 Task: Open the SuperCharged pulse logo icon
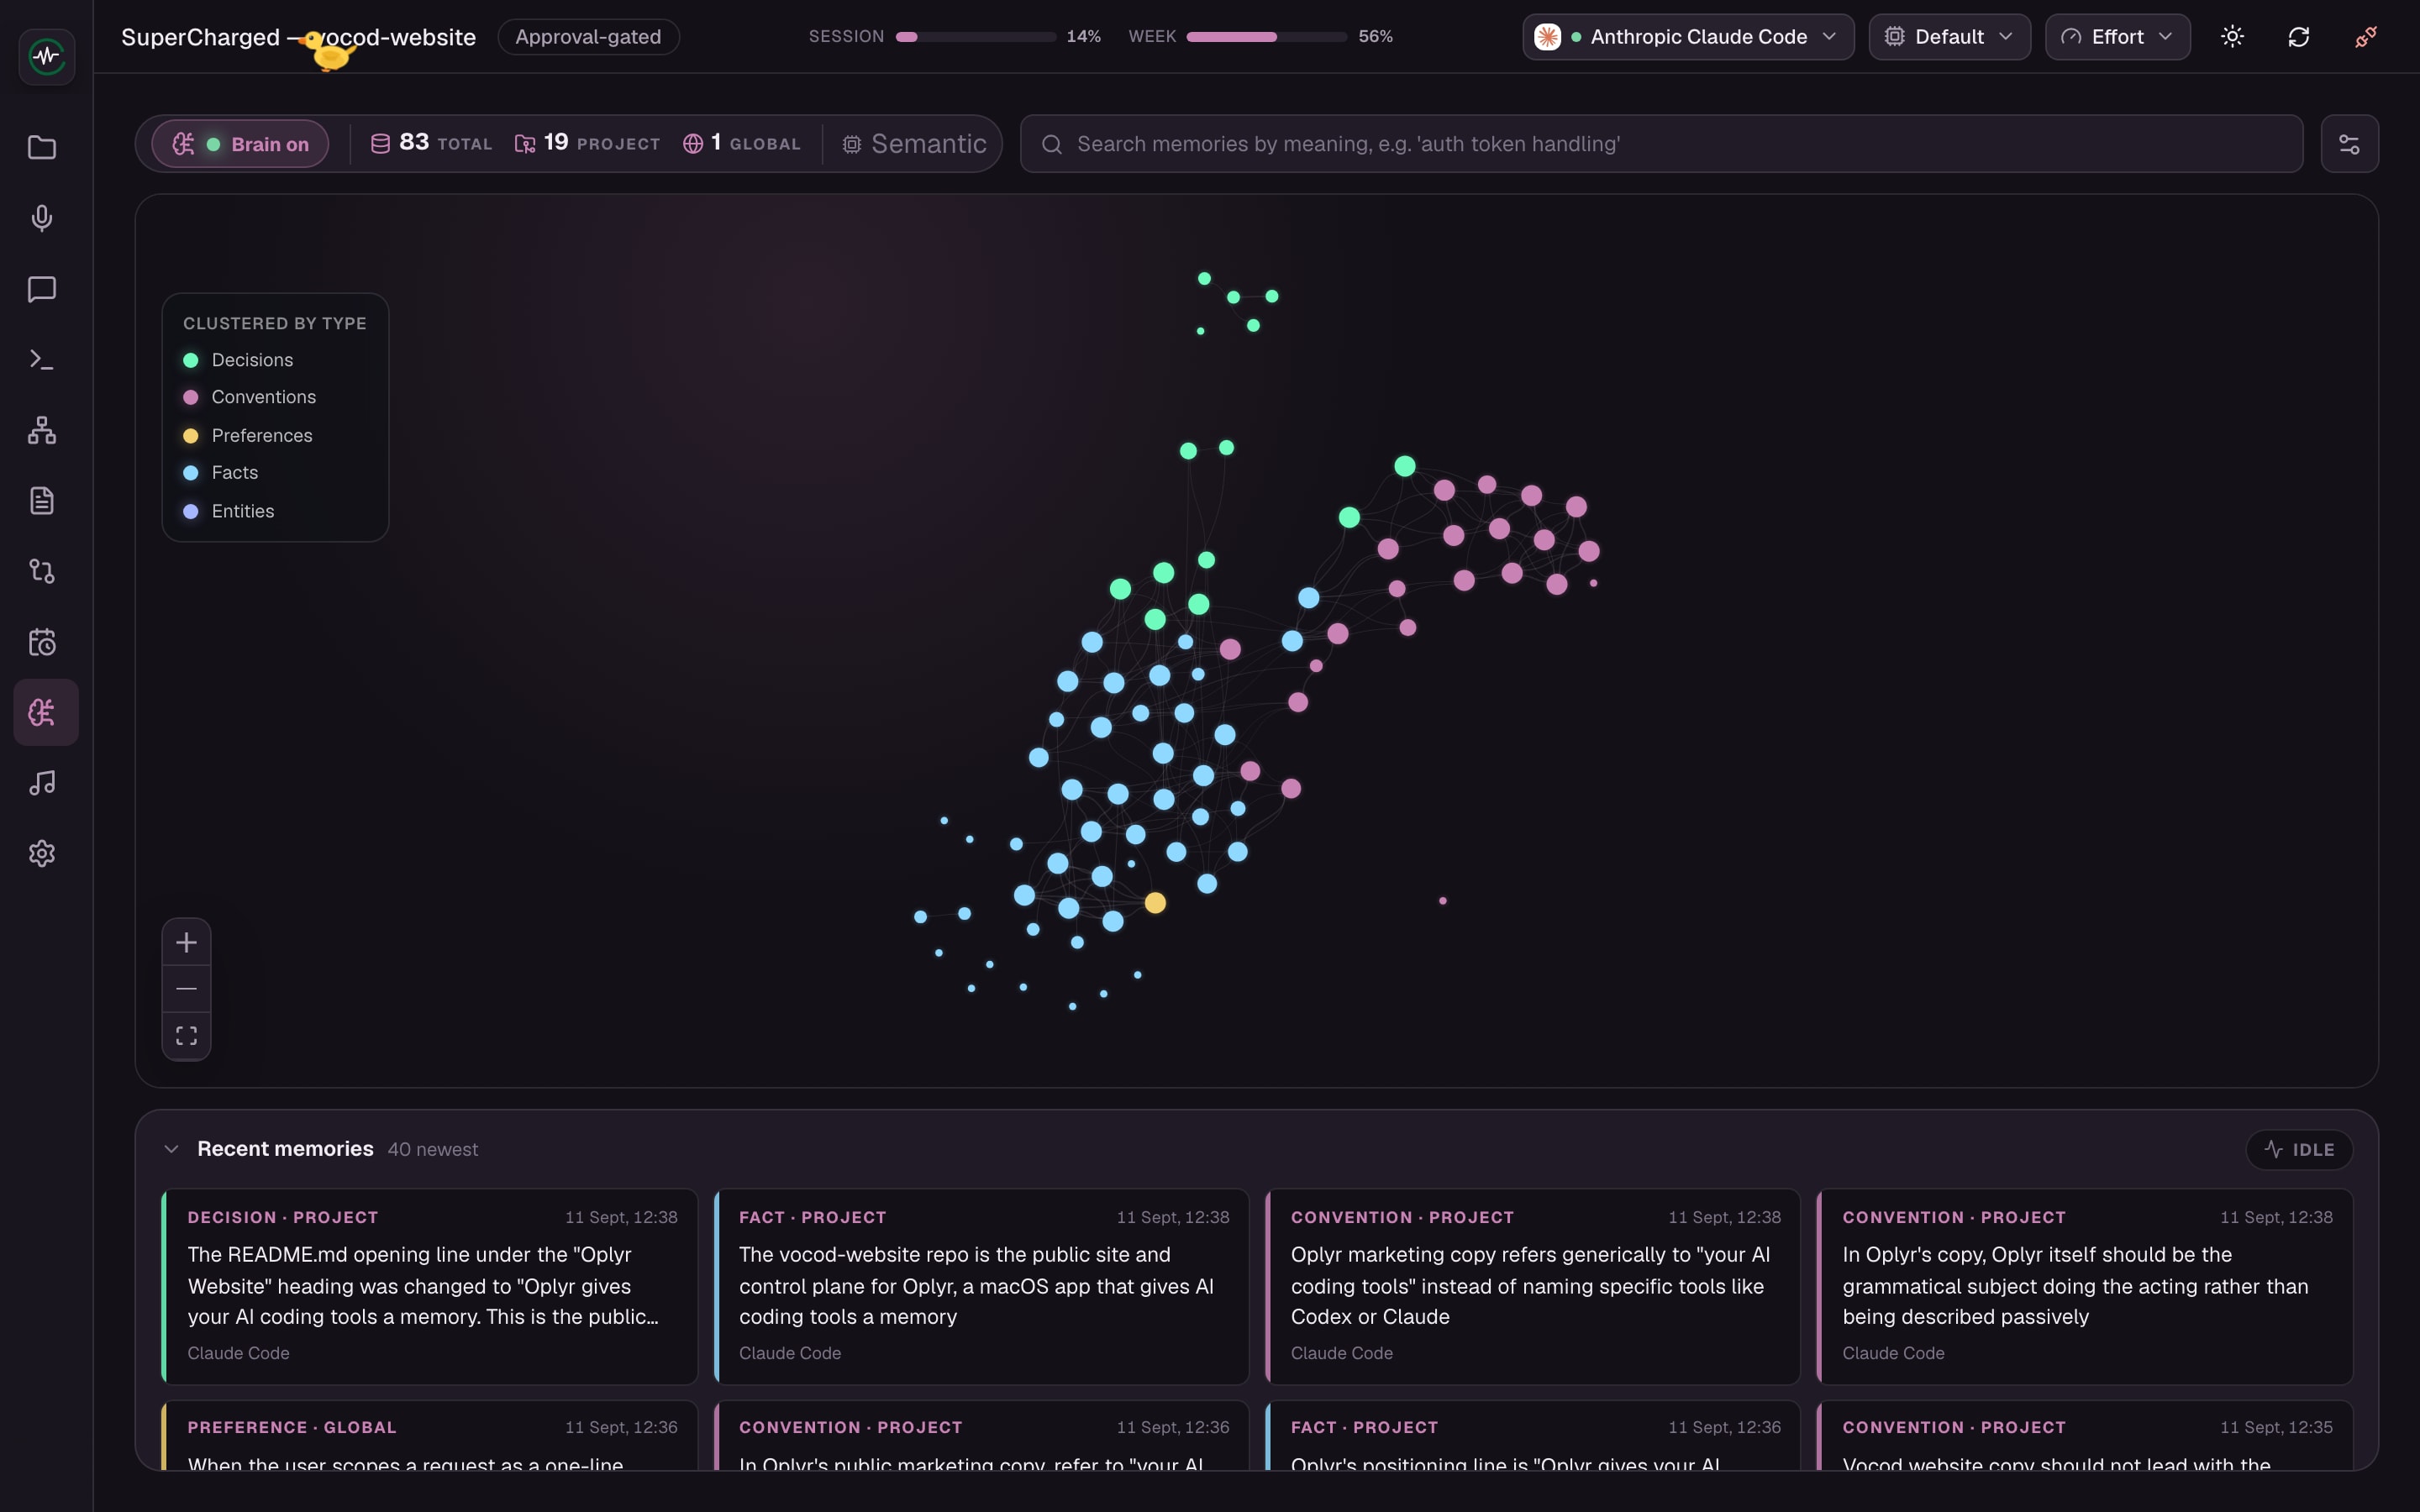tap(46, 56)
